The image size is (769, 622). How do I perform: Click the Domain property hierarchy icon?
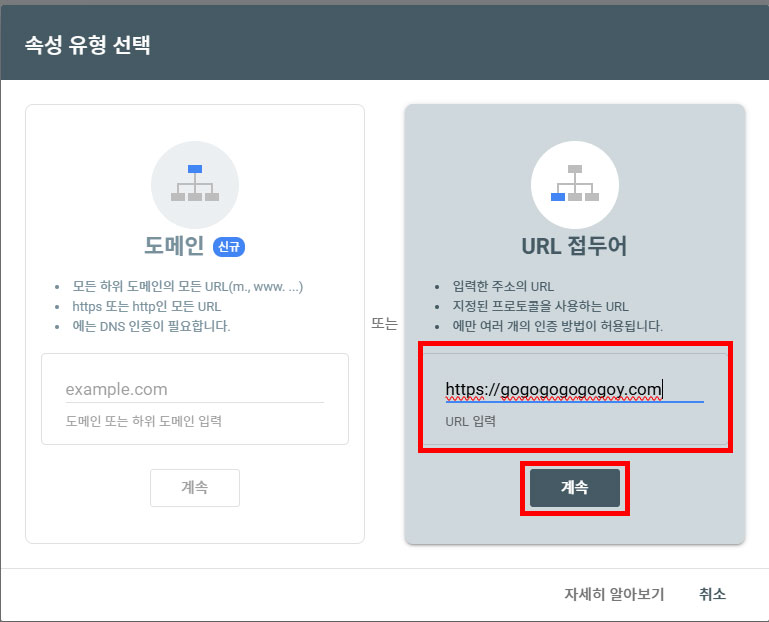coord(195,184)
